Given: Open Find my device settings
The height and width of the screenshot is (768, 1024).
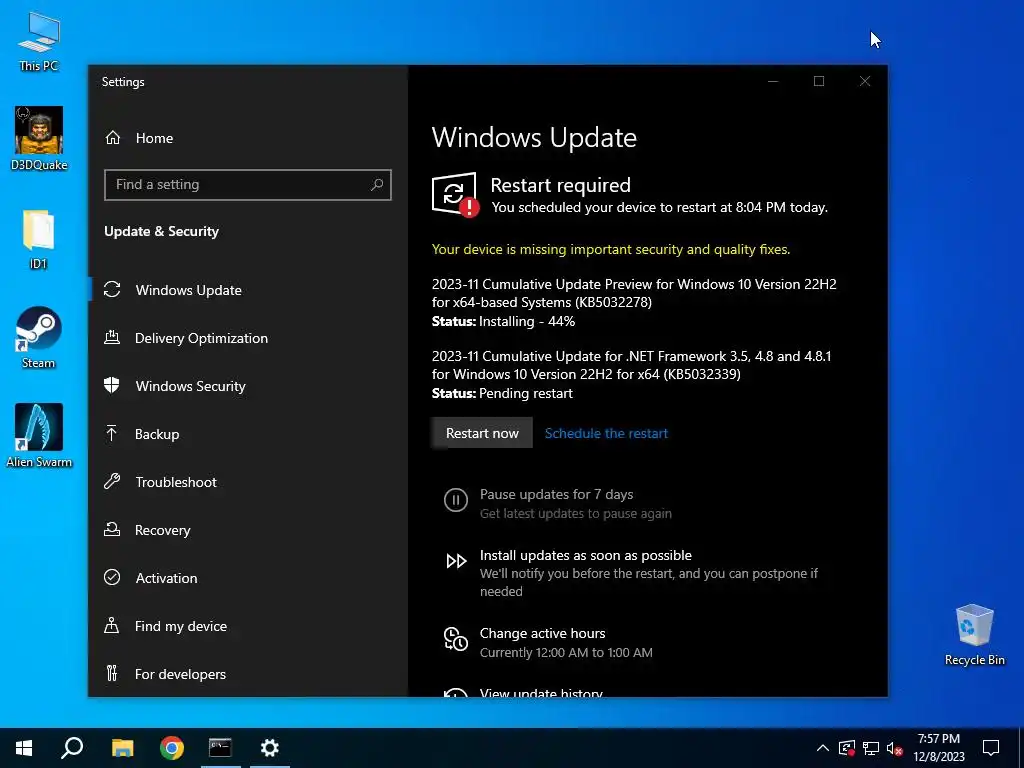Looking at the screenshot, I should (x=248, y=626).
